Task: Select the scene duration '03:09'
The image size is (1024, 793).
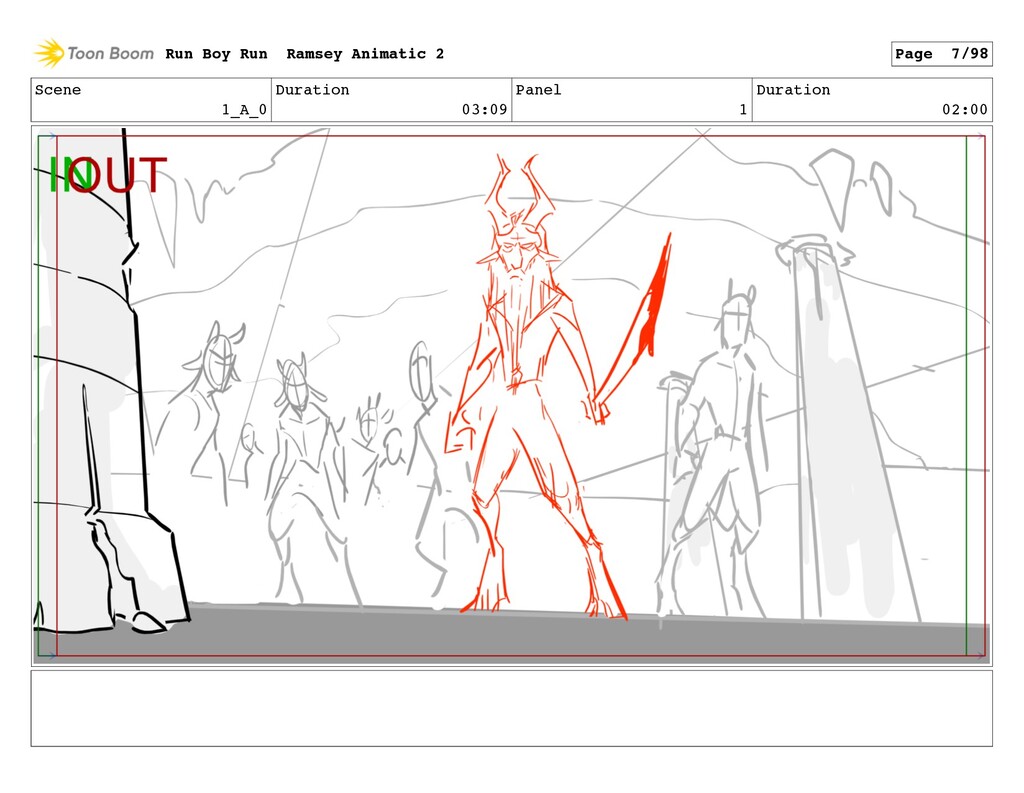Action: point(485,109)
